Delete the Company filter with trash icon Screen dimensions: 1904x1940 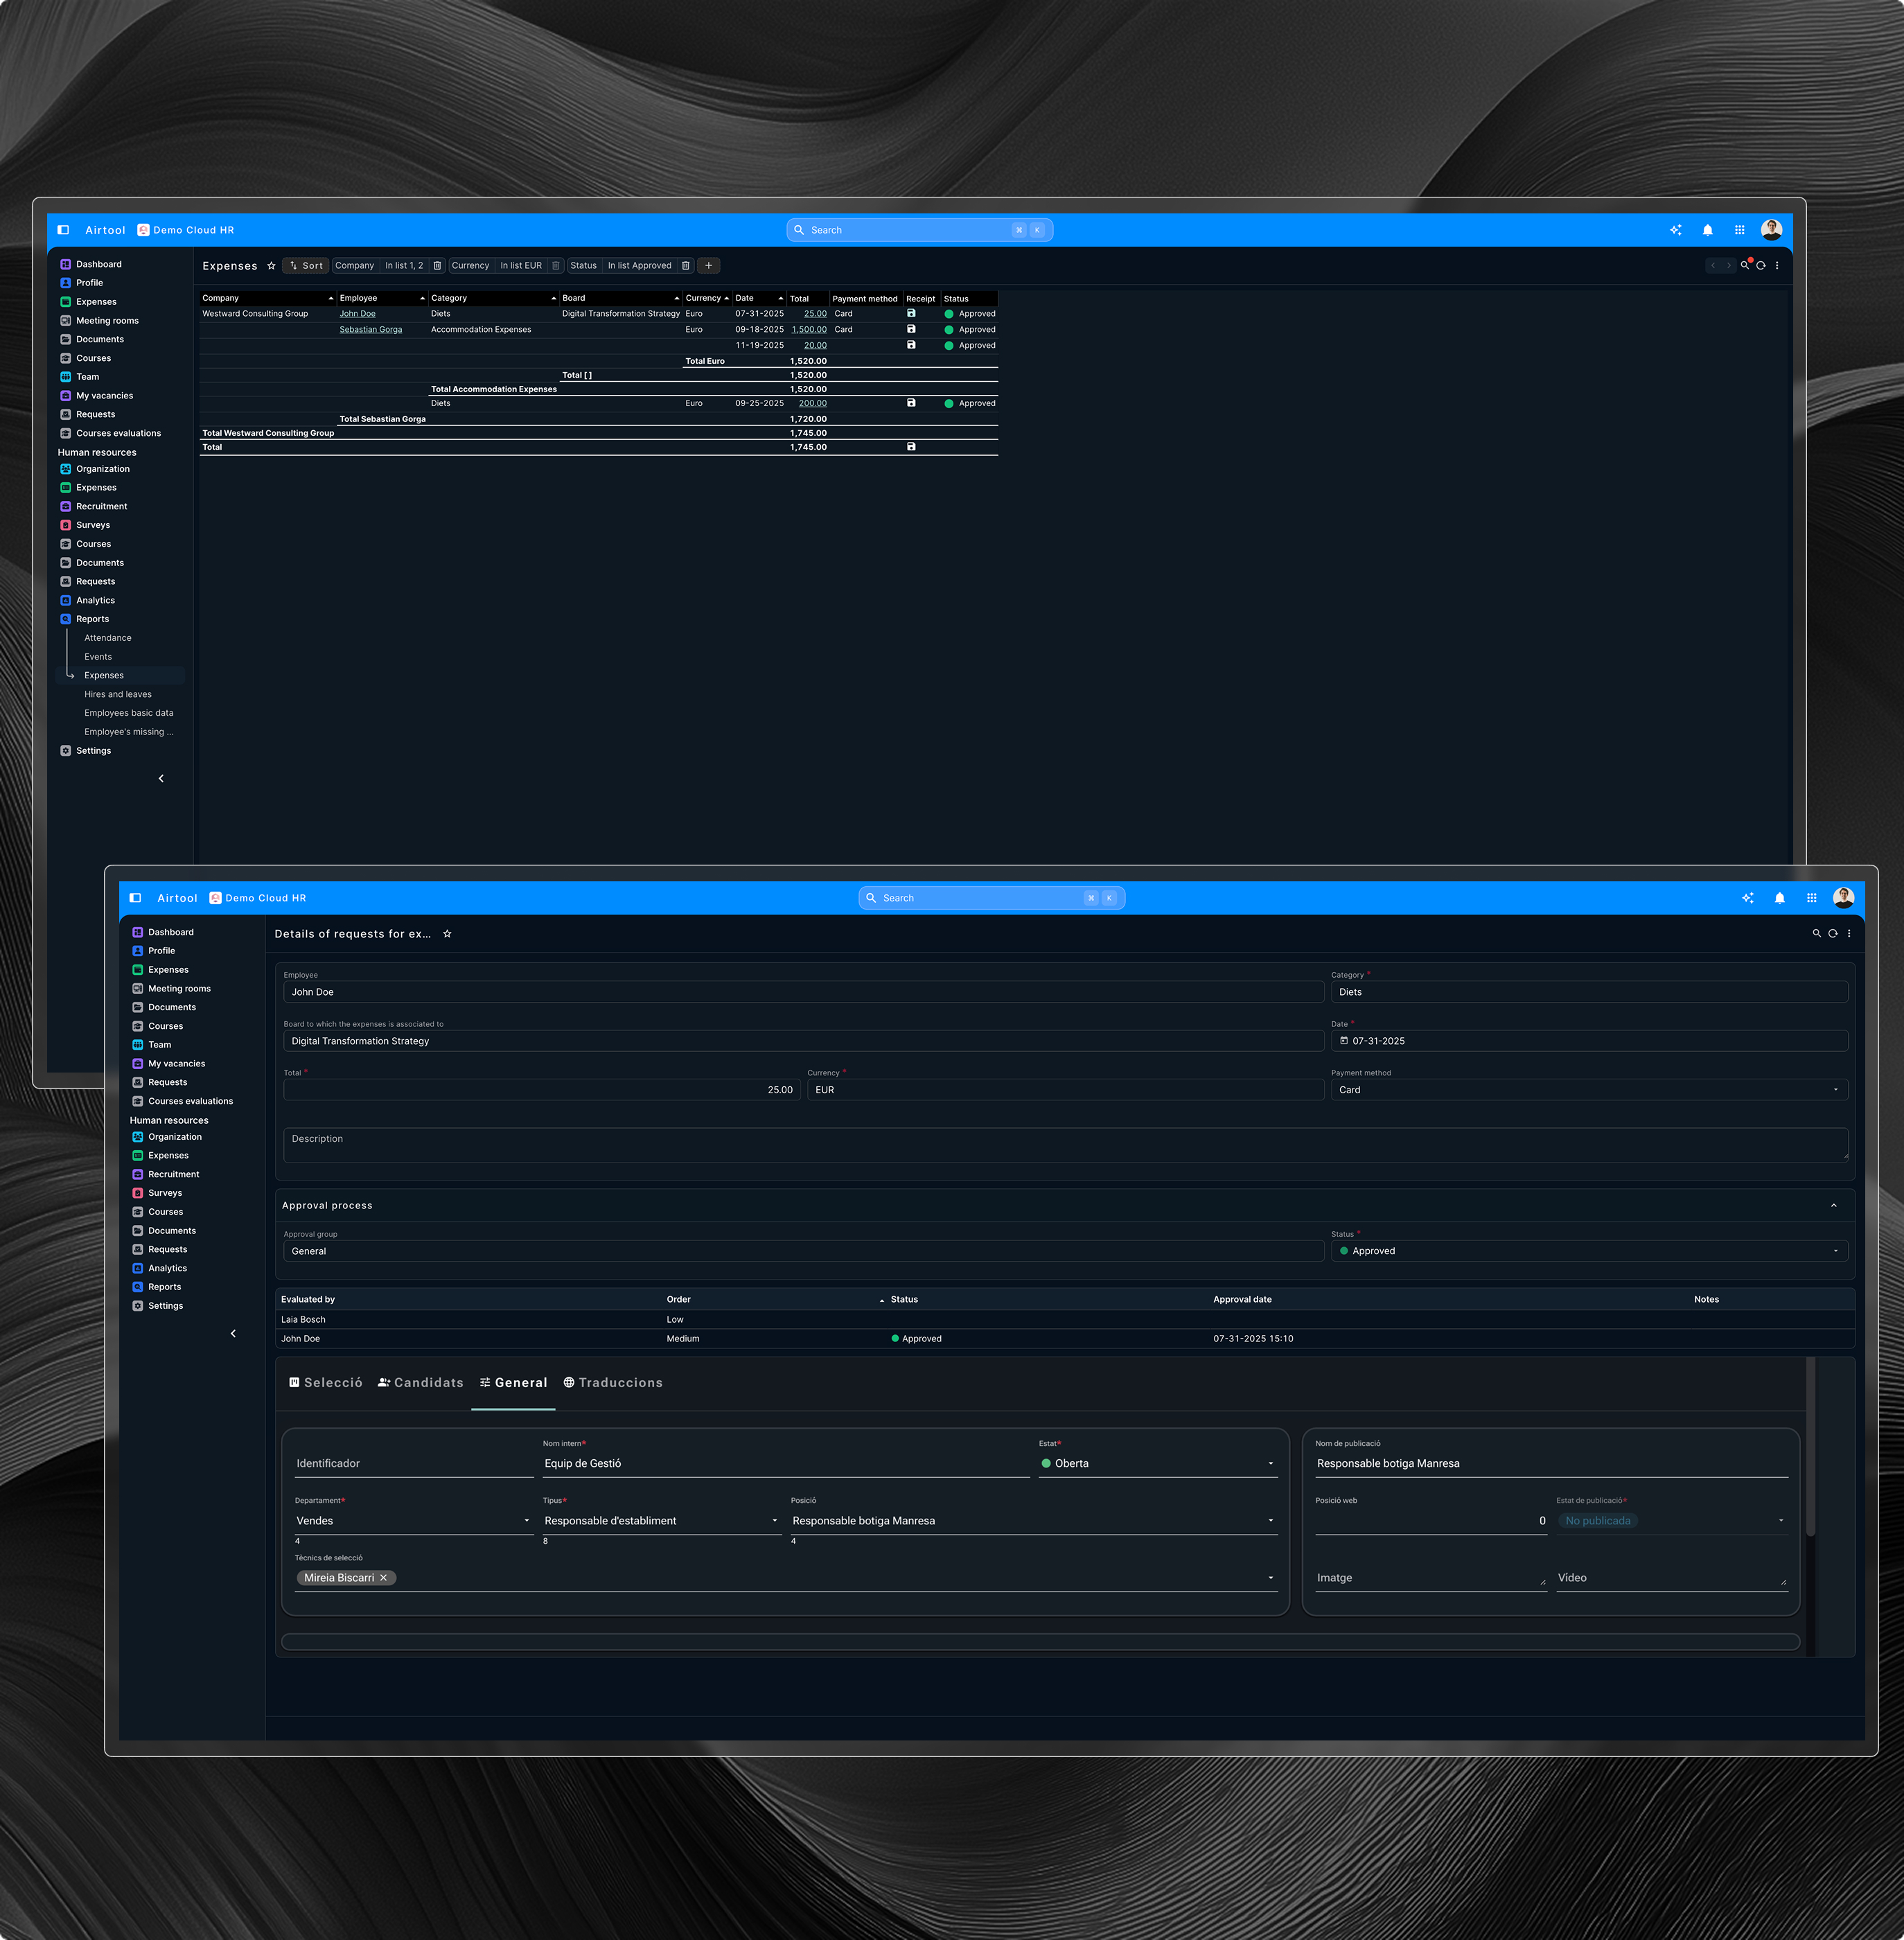437,266
